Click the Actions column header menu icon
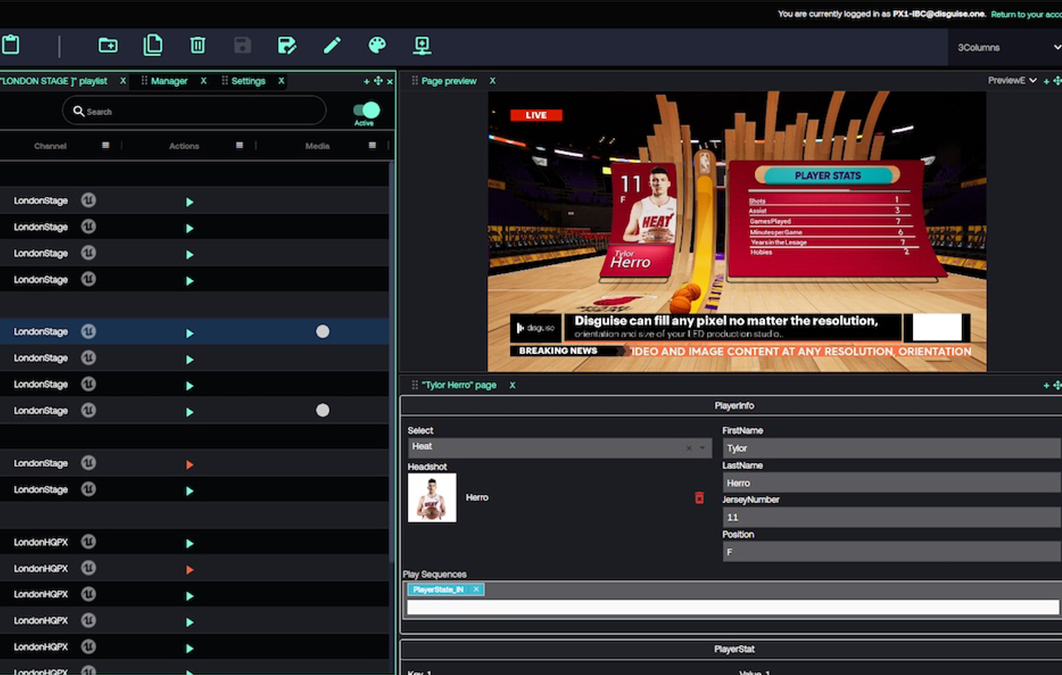Image resolution: width=1062 pixels, height=675 pixels. (239, 146)
